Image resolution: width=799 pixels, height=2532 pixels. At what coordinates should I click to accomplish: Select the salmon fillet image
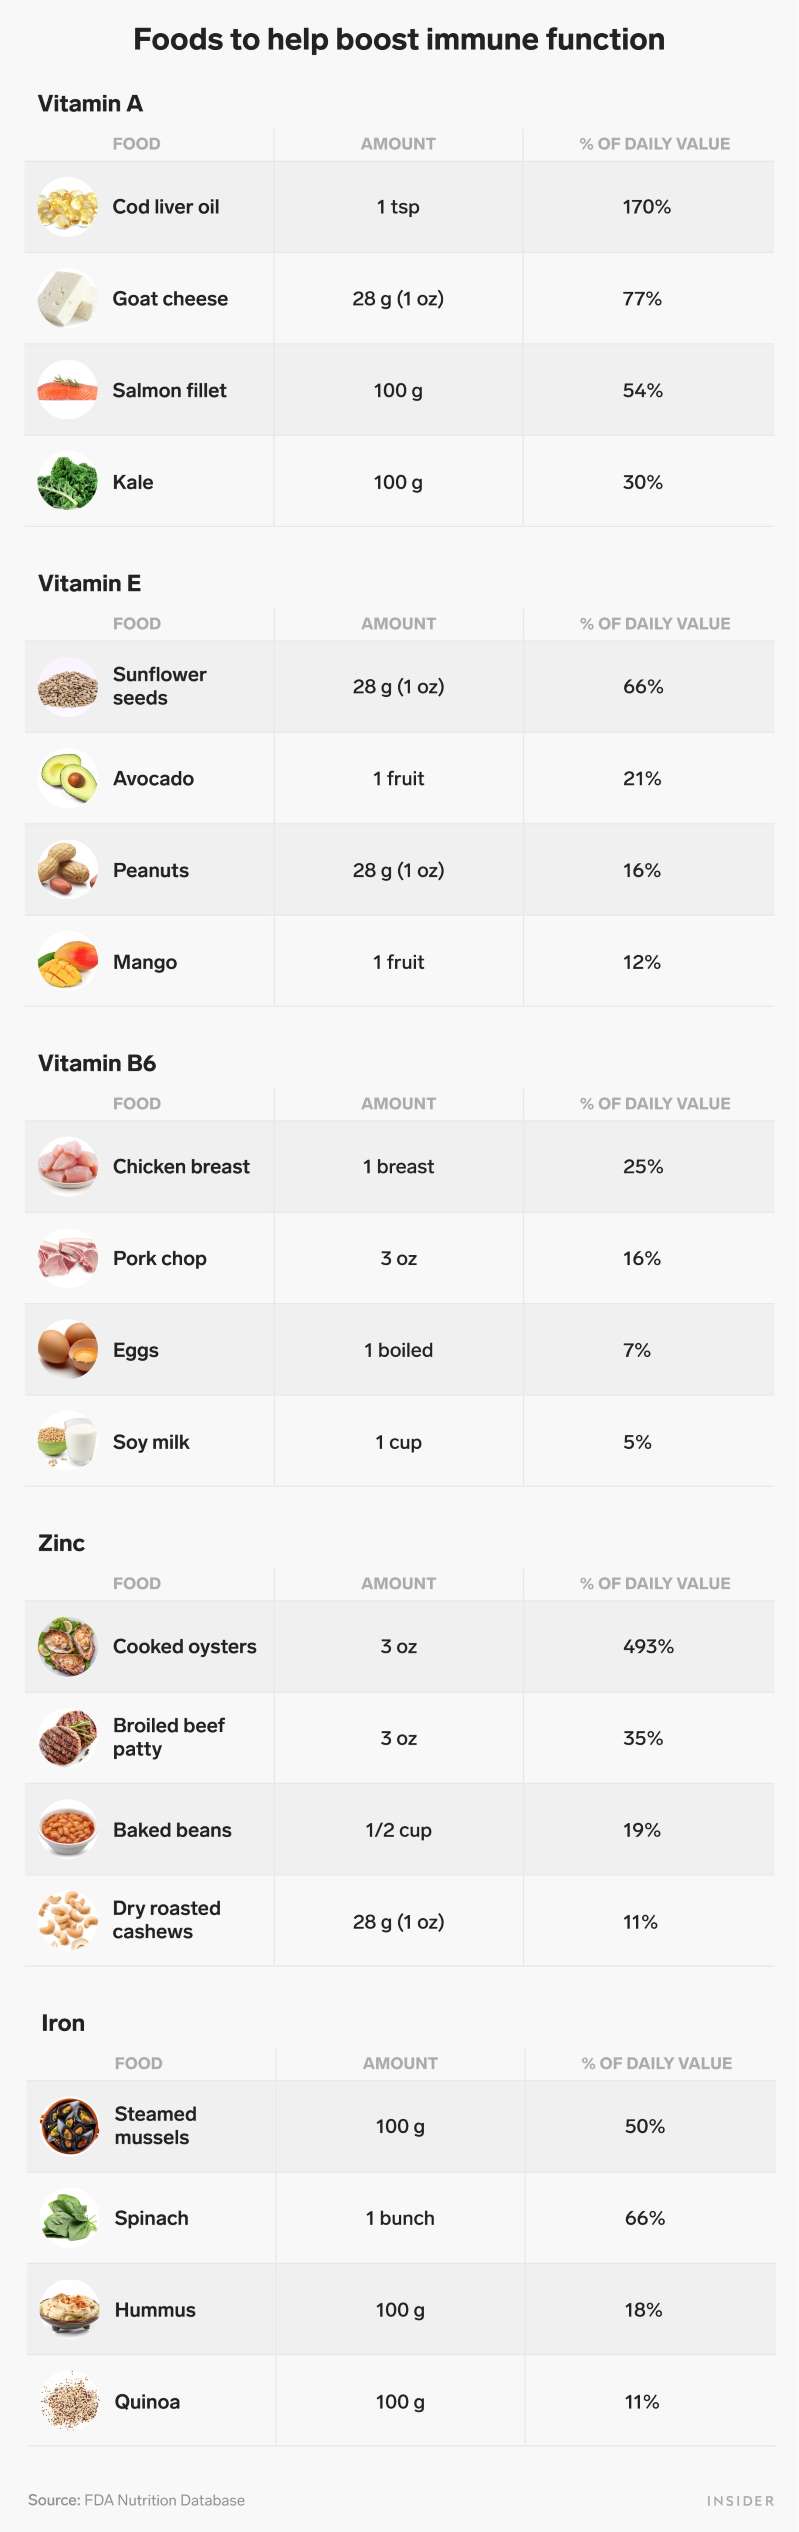67,390
